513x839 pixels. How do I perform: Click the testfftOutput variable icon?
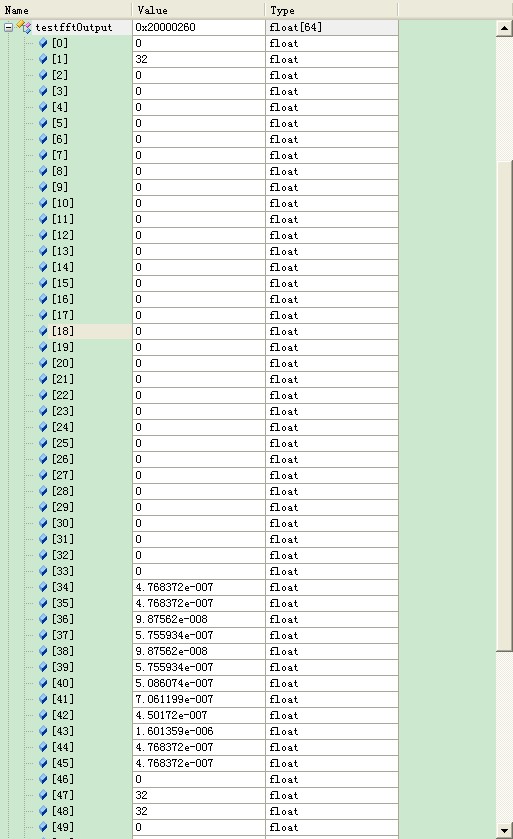coord(24,27)
